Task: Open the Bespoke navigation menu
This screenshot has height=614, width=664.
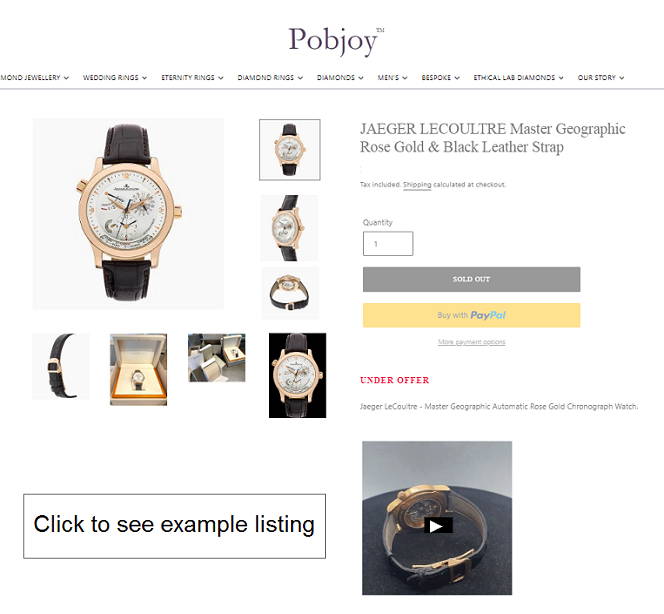Action: point(440,77)
